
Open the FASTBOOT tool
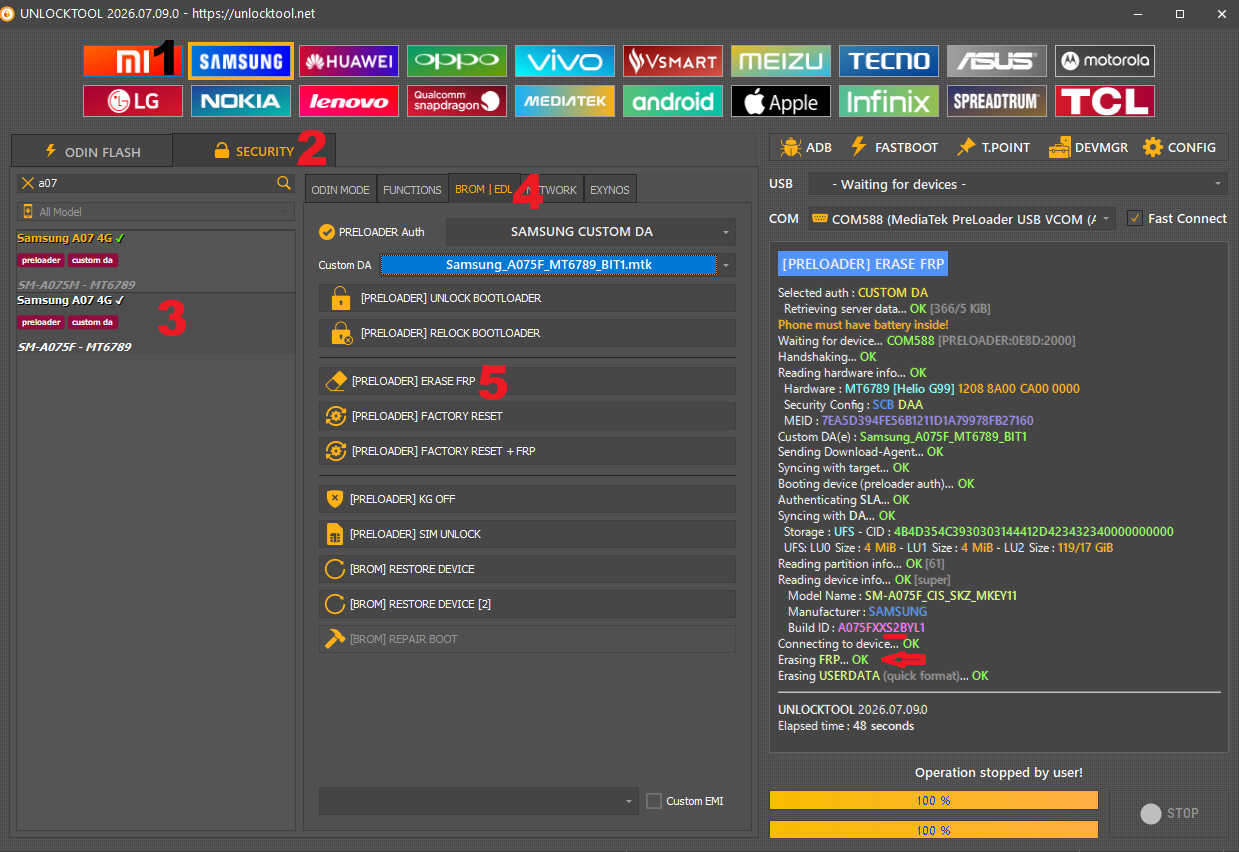pos(894,147)
